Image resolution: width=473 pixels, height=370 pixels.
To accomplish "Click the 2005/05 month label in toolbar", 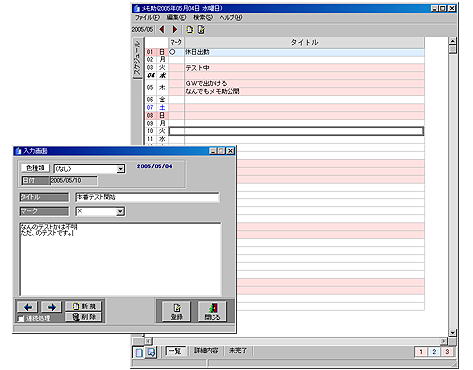I will tap(142, 30).
